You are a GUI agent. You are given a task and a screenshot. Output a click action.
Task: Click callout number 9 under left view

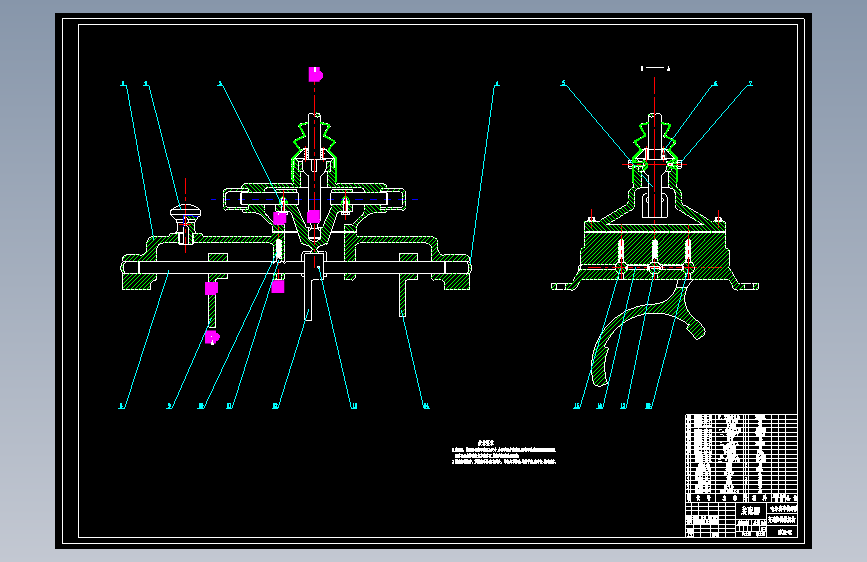click(x=169, y=406)
